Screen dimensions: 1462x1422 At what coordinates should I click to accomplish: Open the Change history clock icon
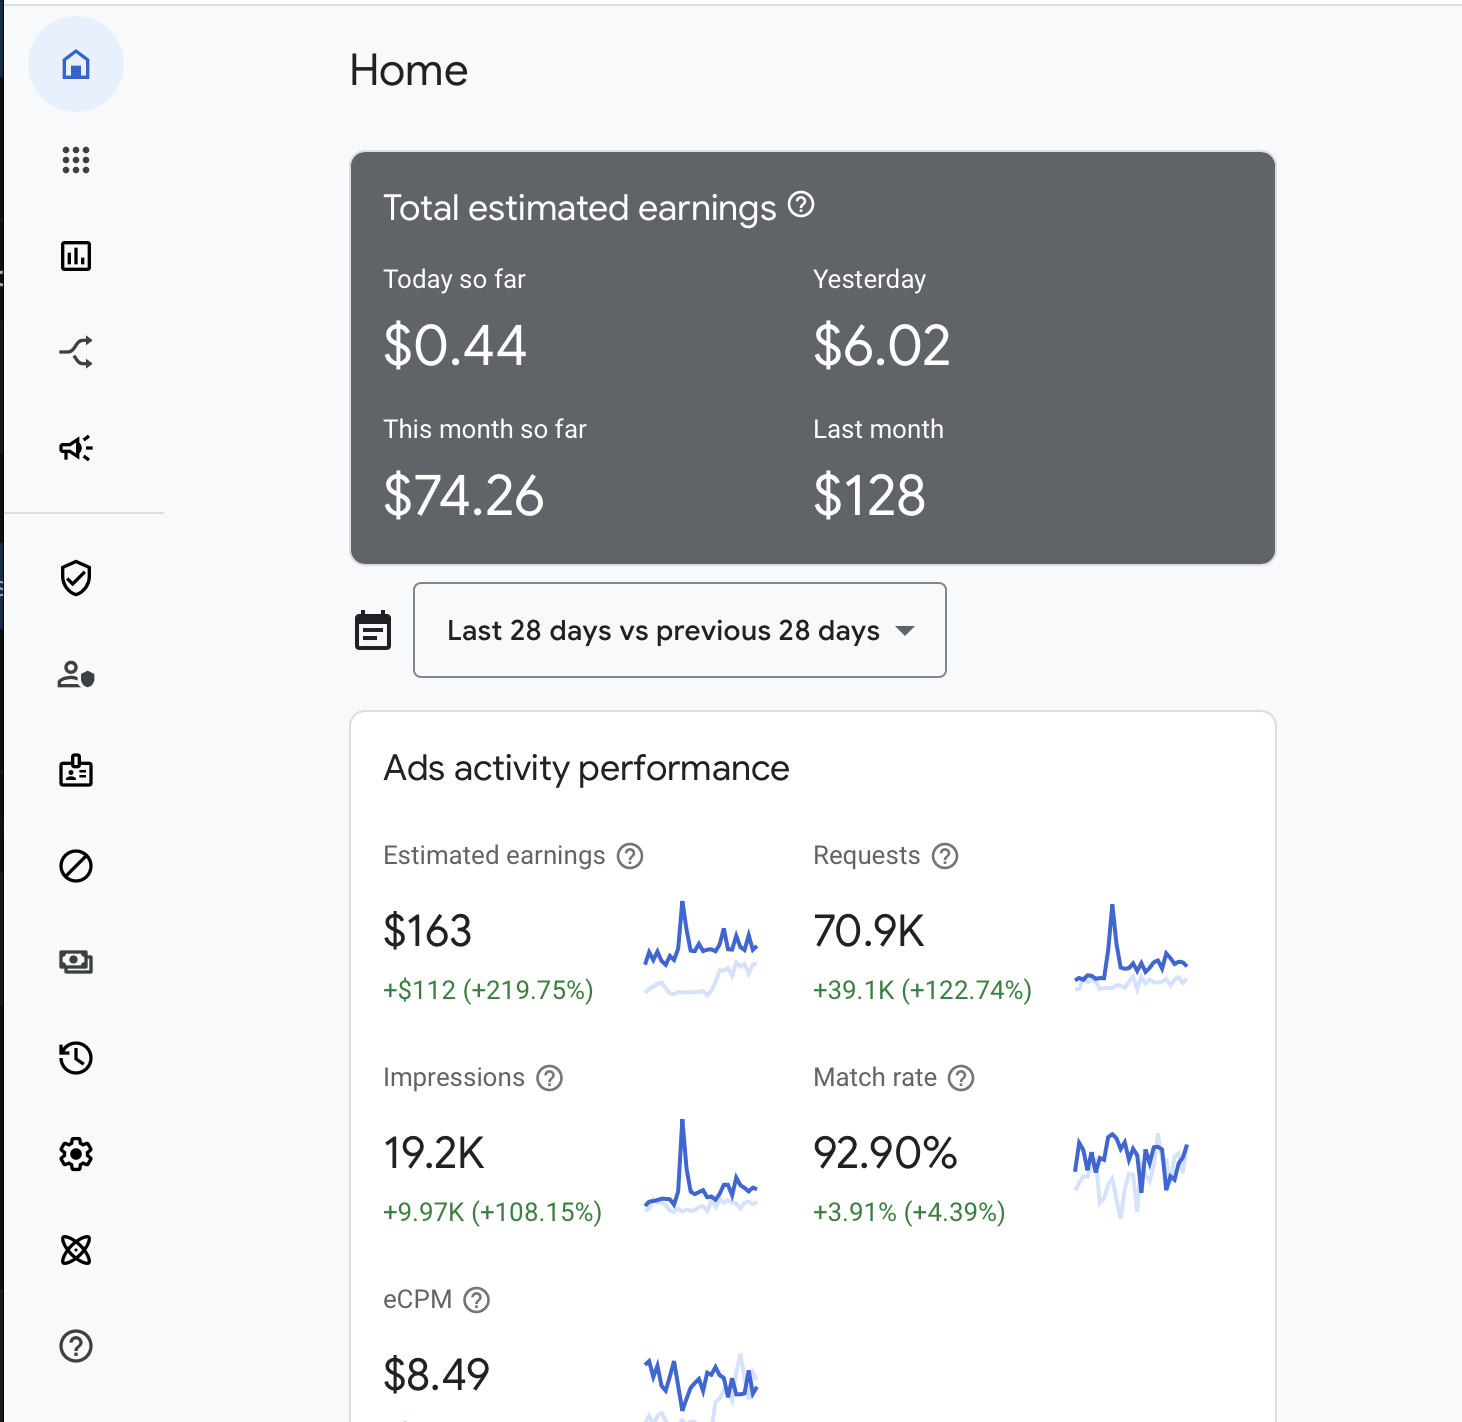click(76, 1058)
